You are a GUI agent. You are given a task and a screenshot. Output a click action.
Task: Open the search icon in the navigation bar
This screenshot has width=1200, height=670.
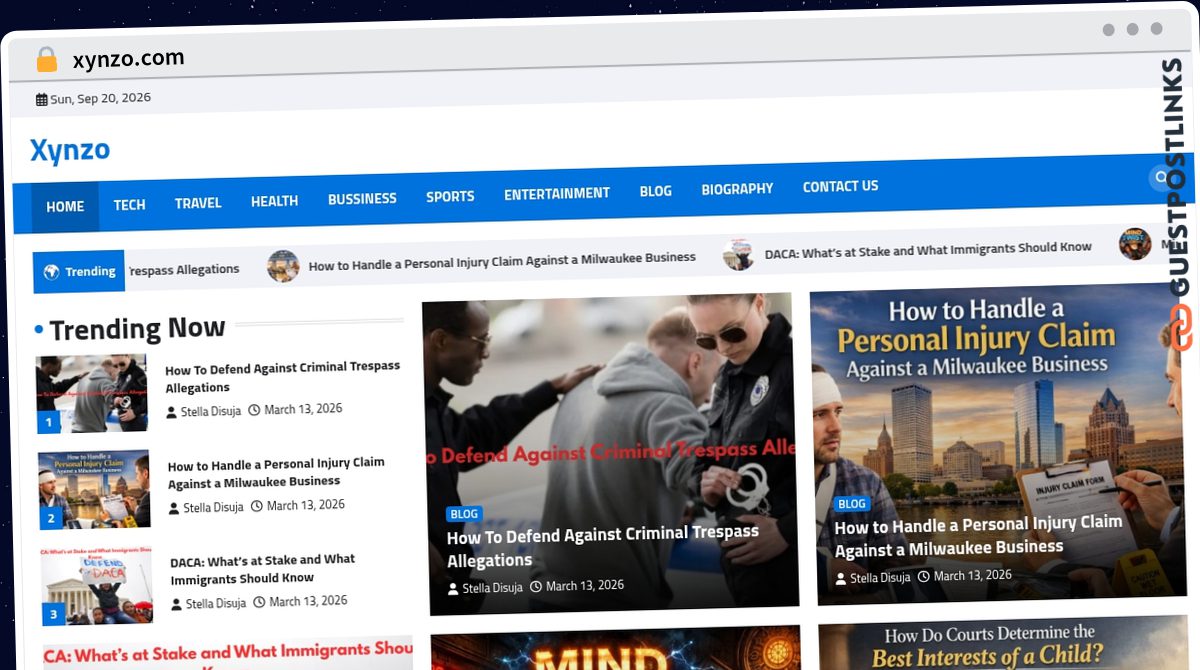[1161, 177]
